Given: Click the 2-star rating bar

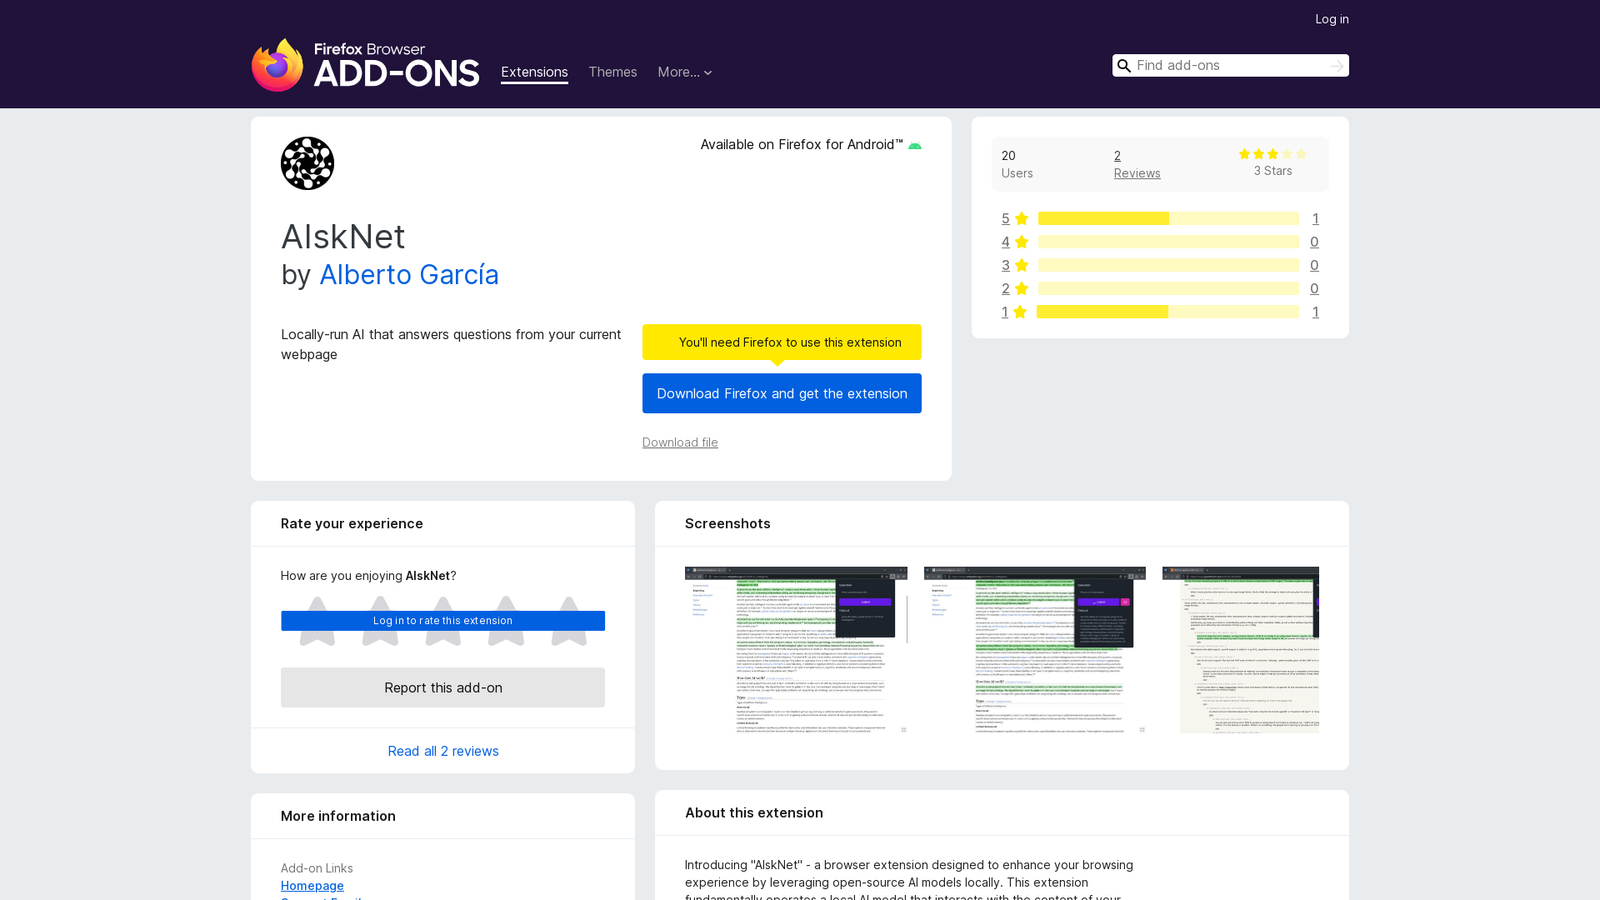Looking at the screenshot, I should 1168,288.
